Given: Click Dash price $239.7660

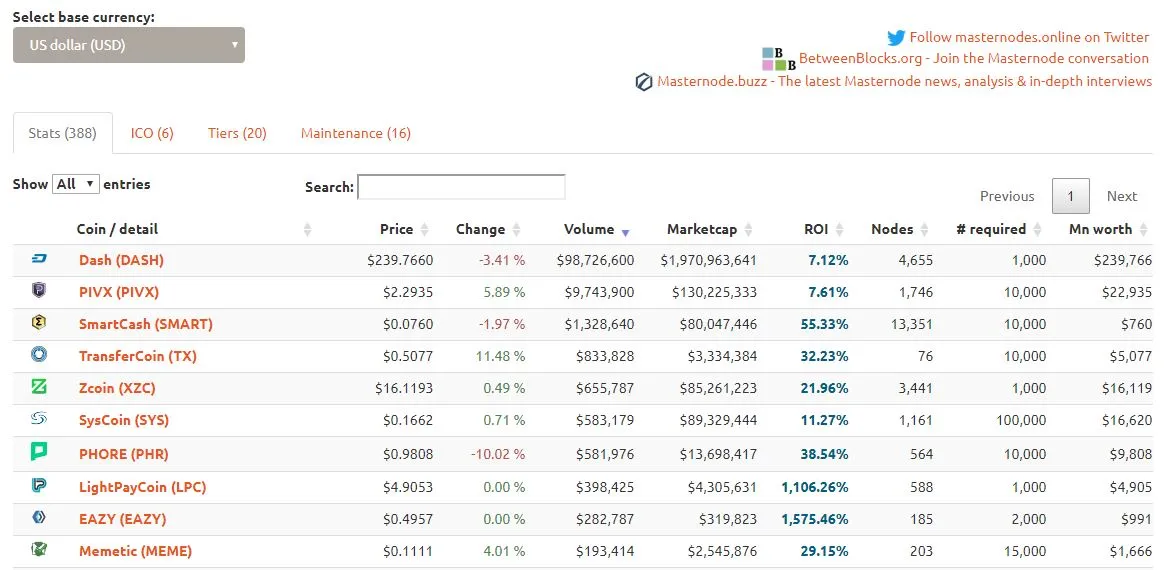Looking at the screenshot, I should click(400, 261).
